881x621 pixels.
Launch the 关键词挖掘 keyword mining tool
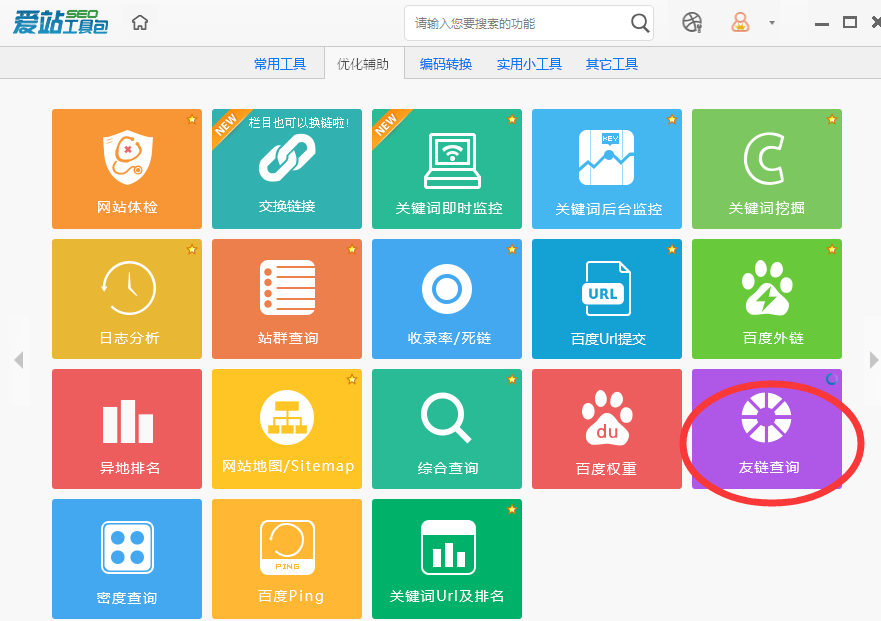[766, 168]
